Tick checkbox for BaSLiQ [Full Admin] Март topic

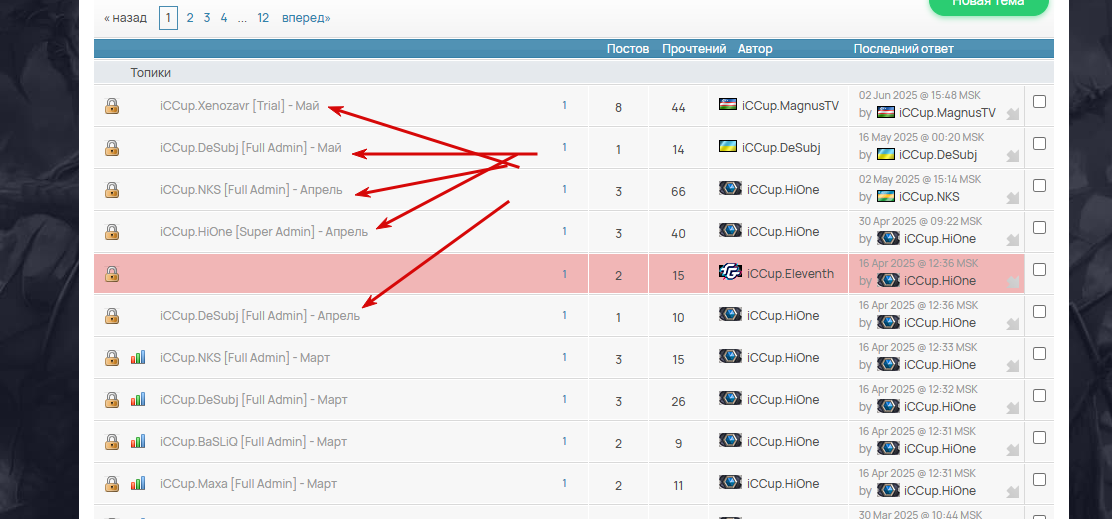pos(1039,437)
